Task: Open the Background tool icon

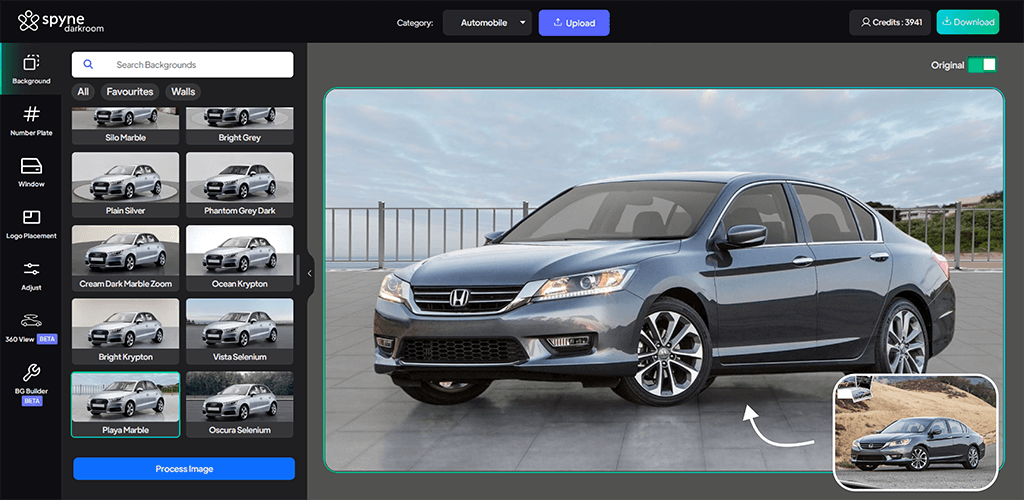Action: (31, 63)
